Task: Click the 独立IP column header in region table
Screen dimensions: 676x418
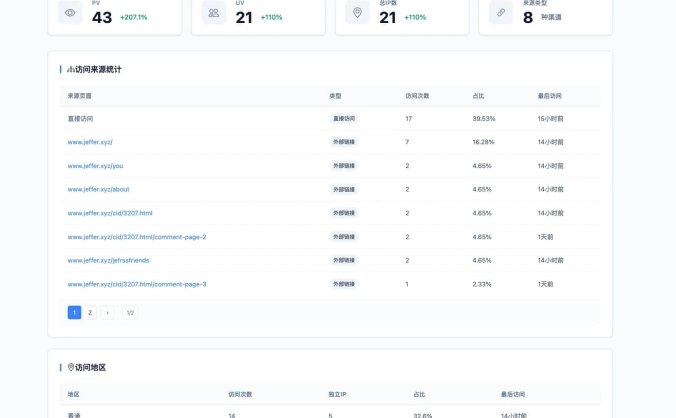Action: 337,394
